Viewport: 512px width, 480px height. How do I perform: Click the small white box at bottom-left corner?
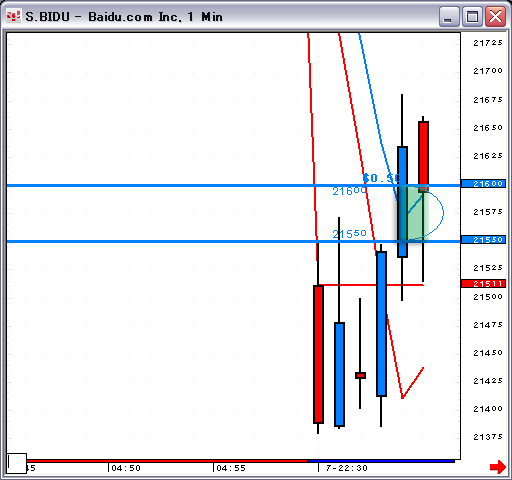[x=17, y=463]
